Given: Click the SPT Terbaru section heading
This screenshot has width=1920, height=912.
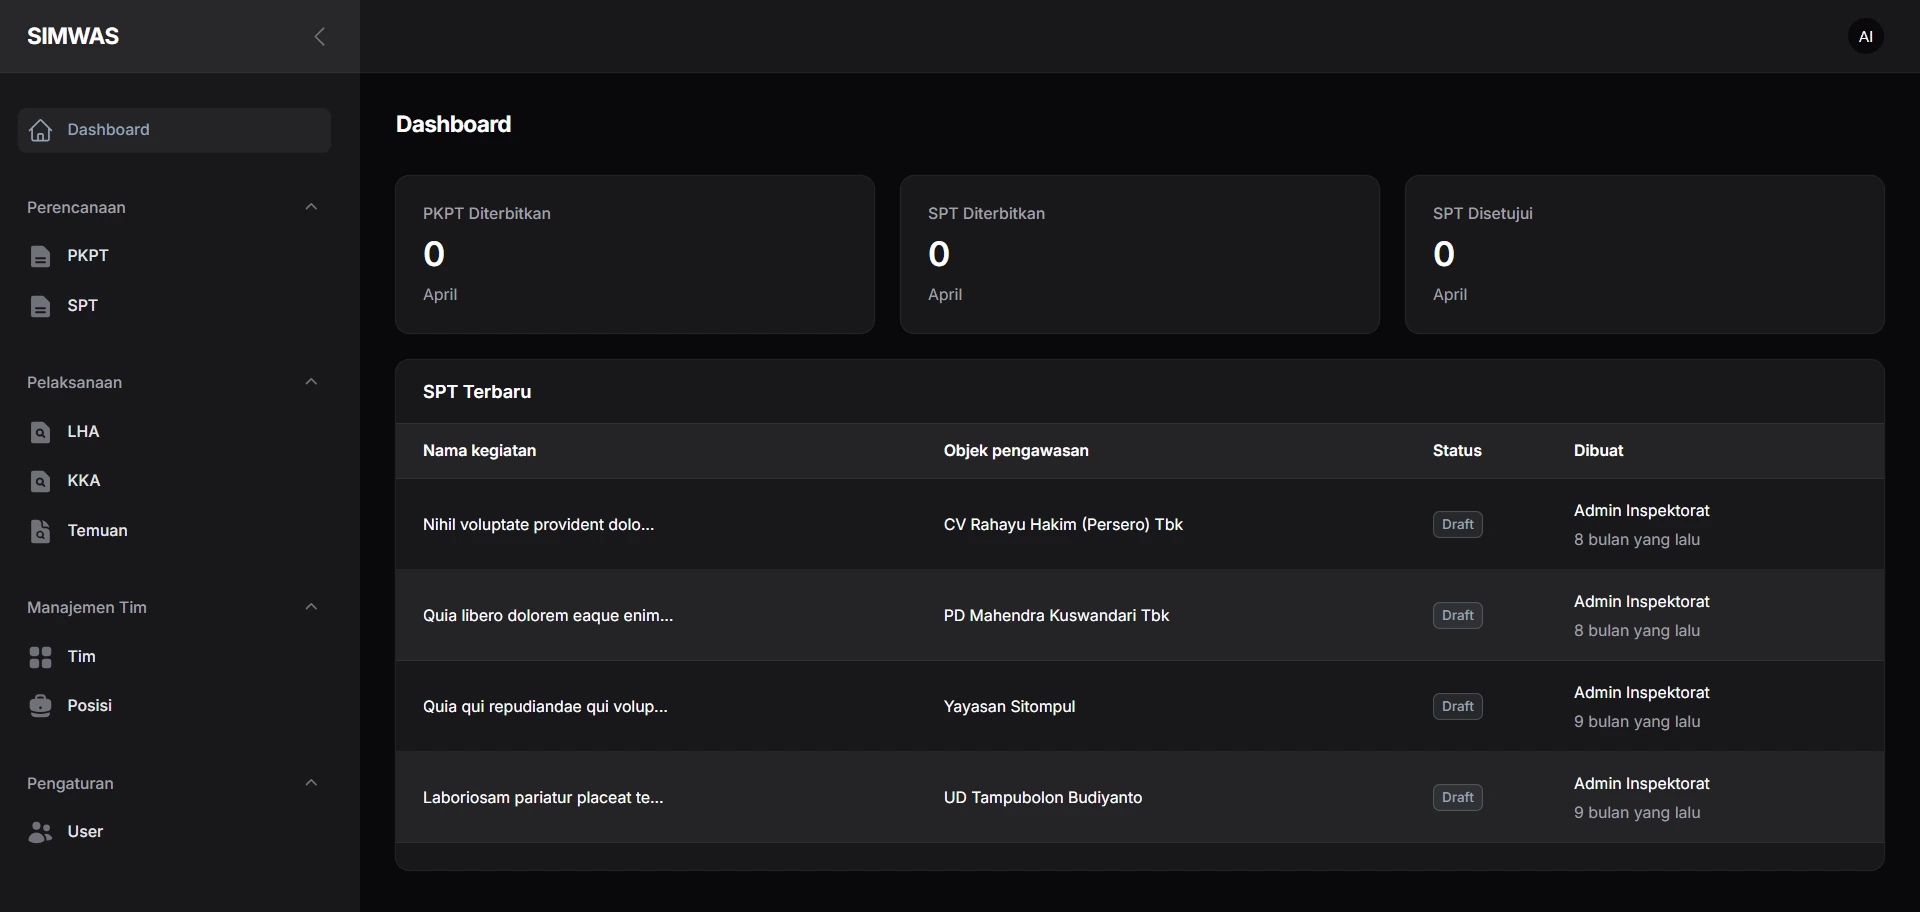Looking at the screenshot, I should point(477,392).
